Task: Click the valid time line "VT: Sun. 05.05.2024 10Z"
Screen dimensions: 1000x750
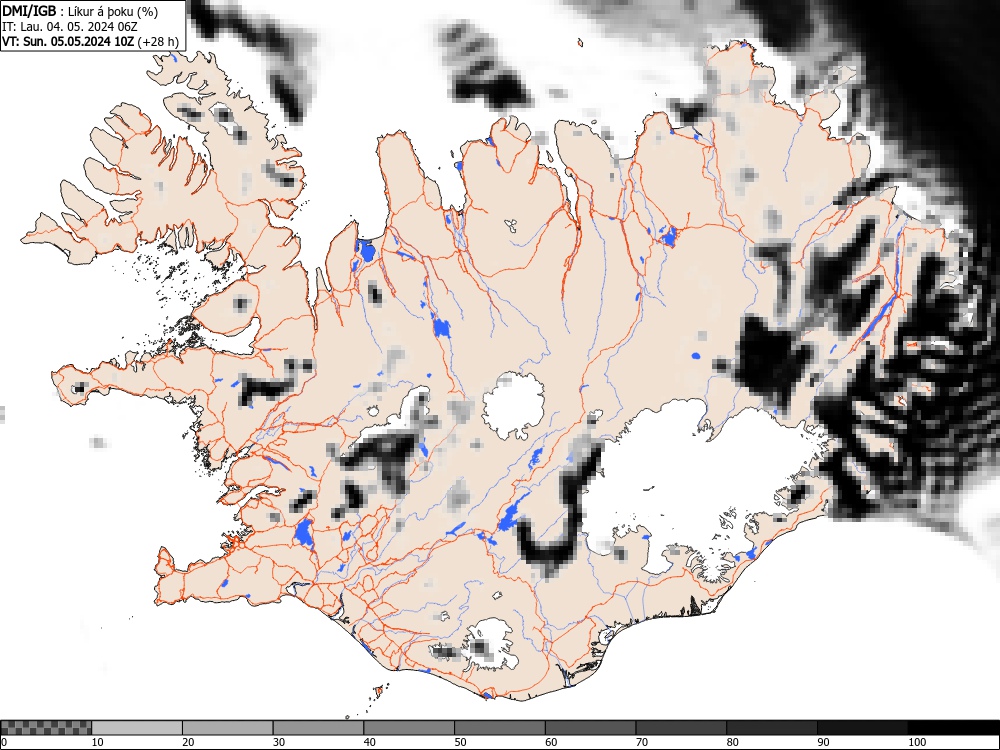Action: 68,42
